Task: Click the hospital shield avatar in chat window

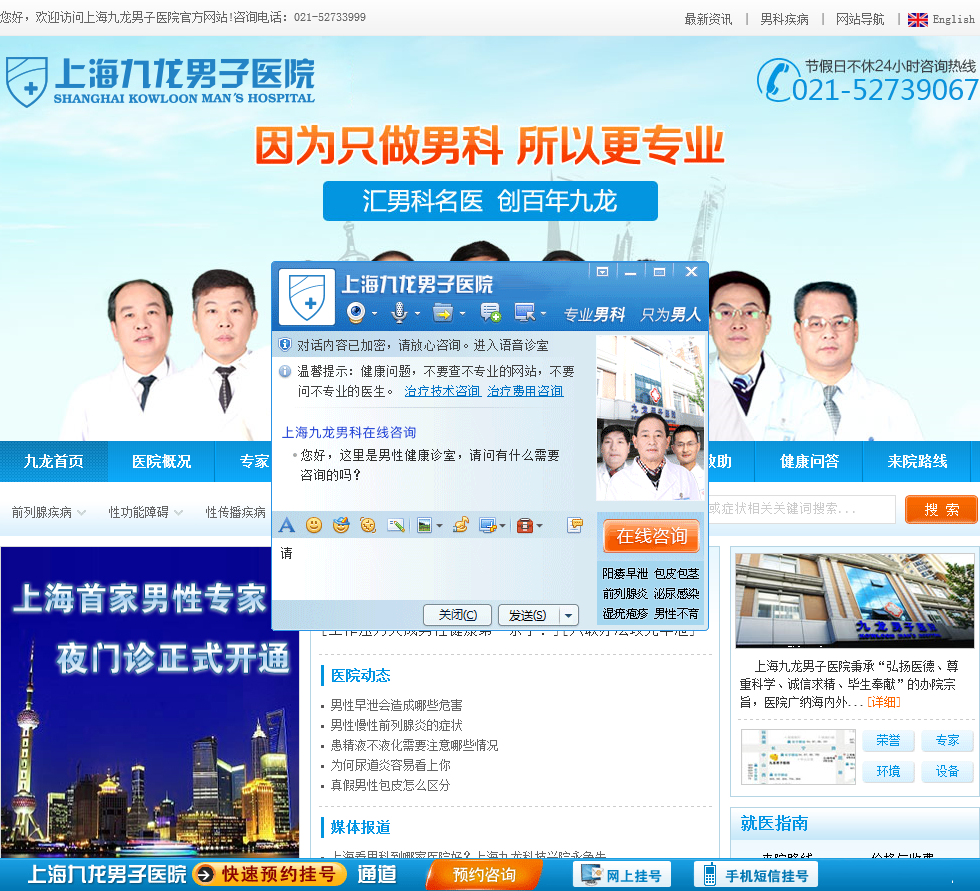Action: [x=307, y=297]
